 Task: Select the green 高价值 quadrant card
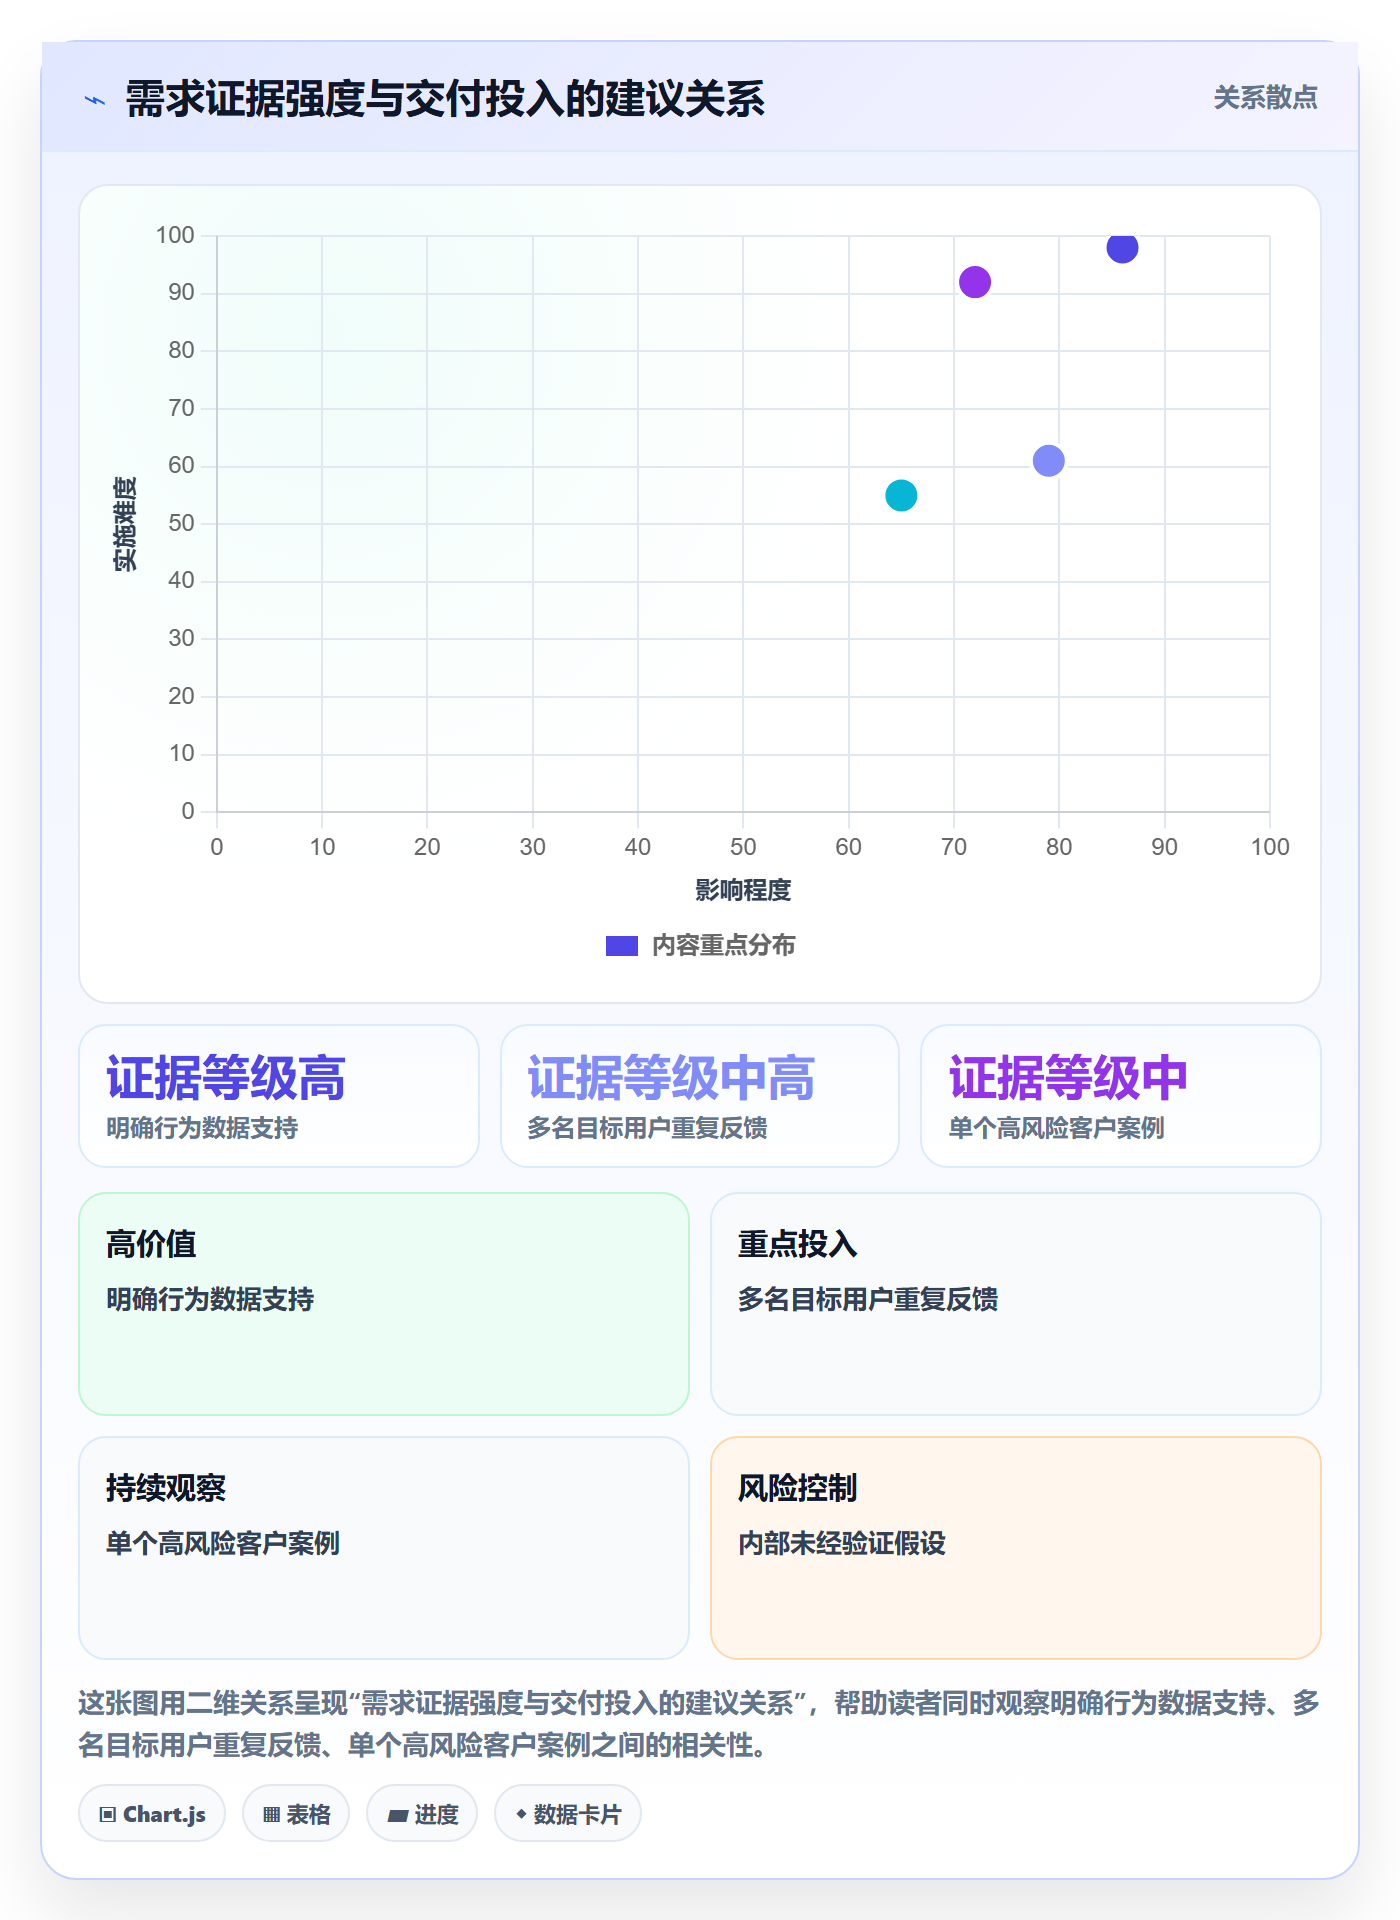(384, 1304)
